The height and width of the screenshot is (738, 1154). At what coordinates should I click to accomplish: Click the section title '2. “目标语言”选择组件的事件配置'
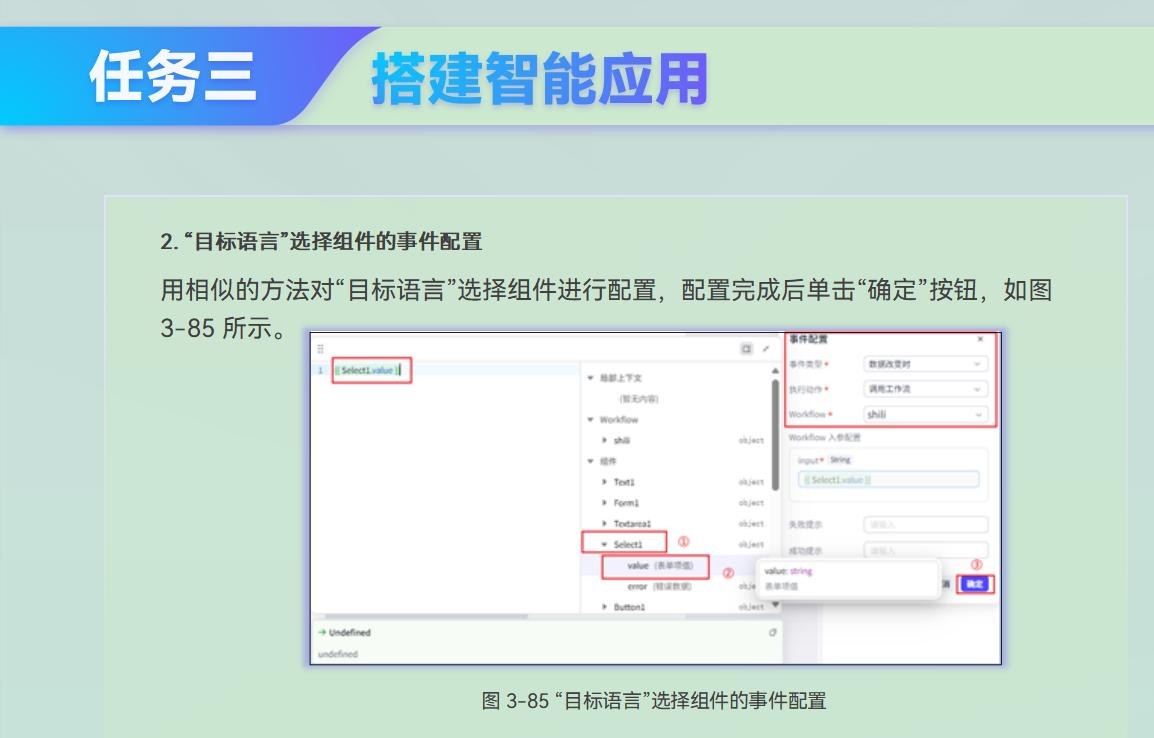(321, 241)
